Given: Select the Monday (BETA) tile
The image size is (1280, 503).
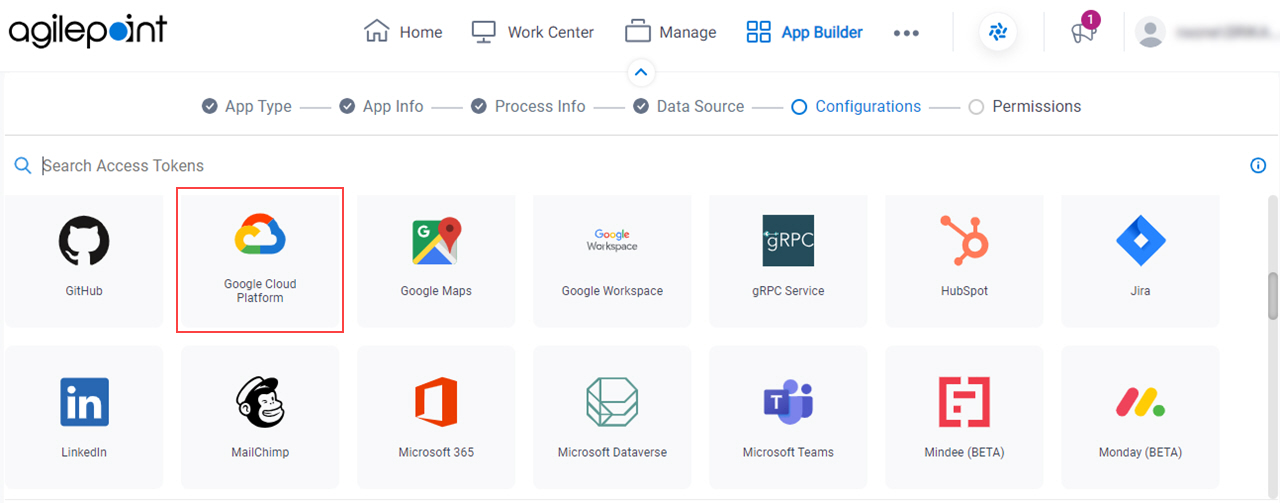Looking at the screenshot, I should point(1140,417).
